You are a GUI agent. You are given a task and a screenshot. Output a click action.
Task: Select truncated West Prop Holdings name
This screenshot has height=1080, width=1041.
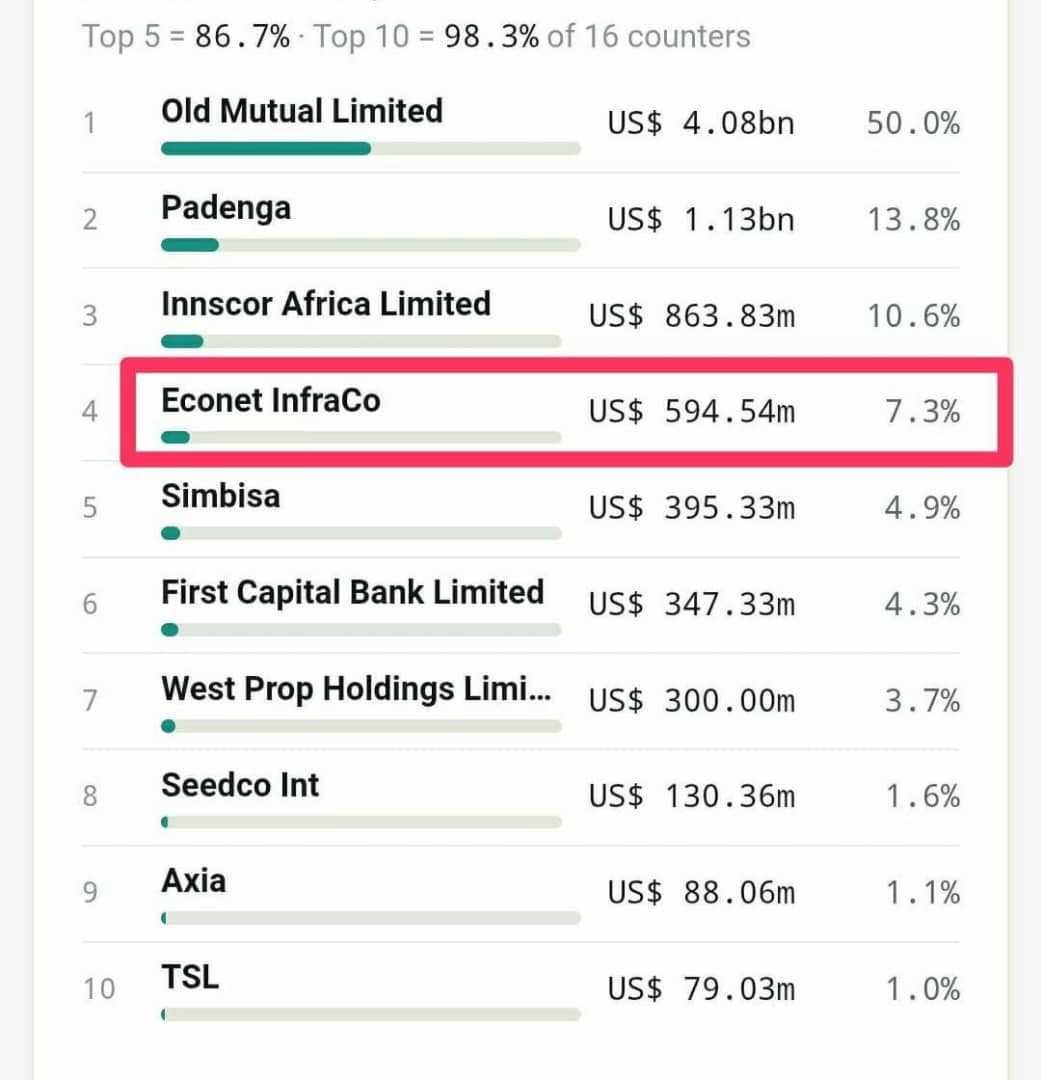pos(356,689)
